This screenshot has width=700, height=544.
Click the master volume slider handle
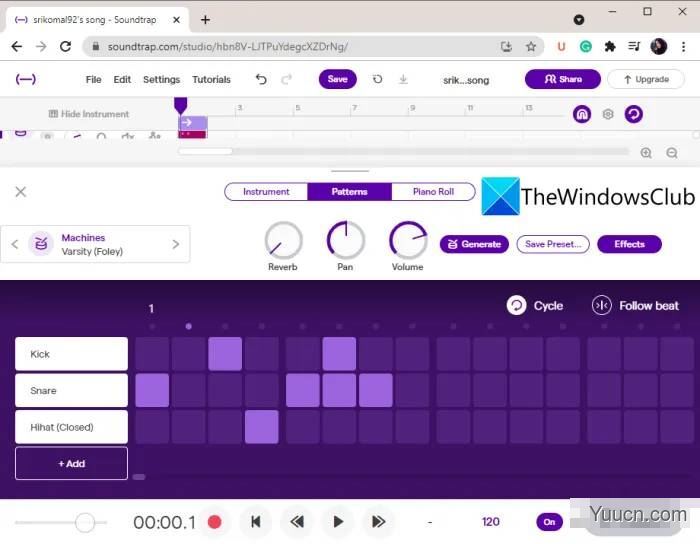coord(85,522)
